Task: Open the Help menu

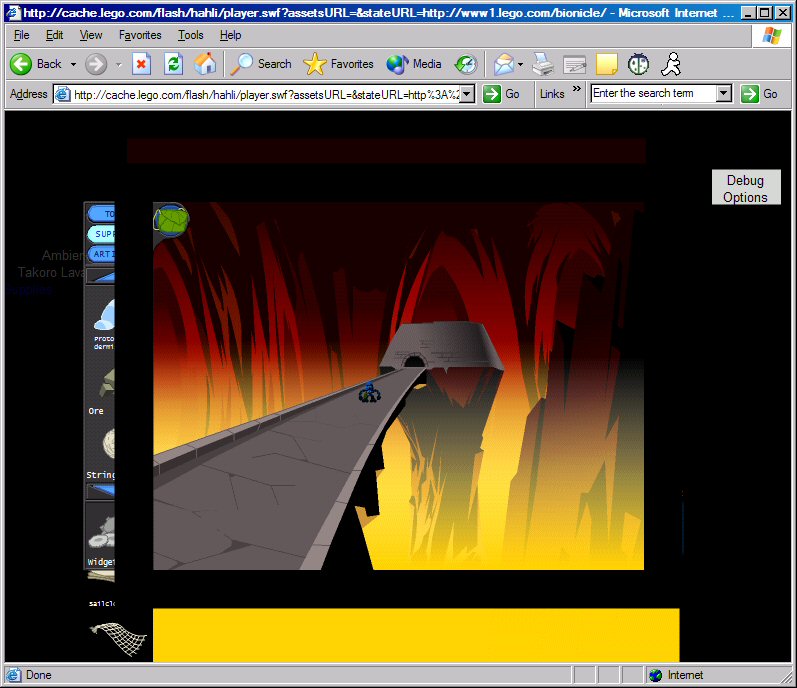Action: pyautogui.click(x=230, y=35)
